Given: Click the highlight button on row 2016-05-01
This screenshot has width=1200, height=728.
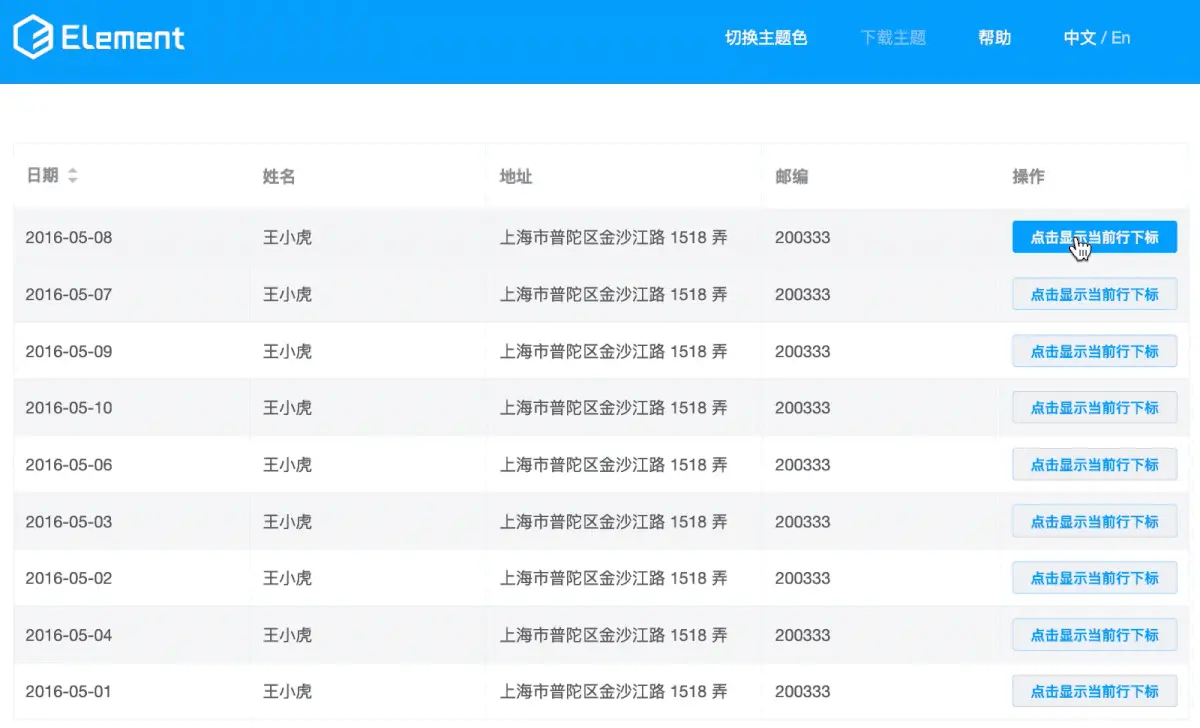Looking at the screenshot, I should pyautogui.click(x=1094, y=691).
